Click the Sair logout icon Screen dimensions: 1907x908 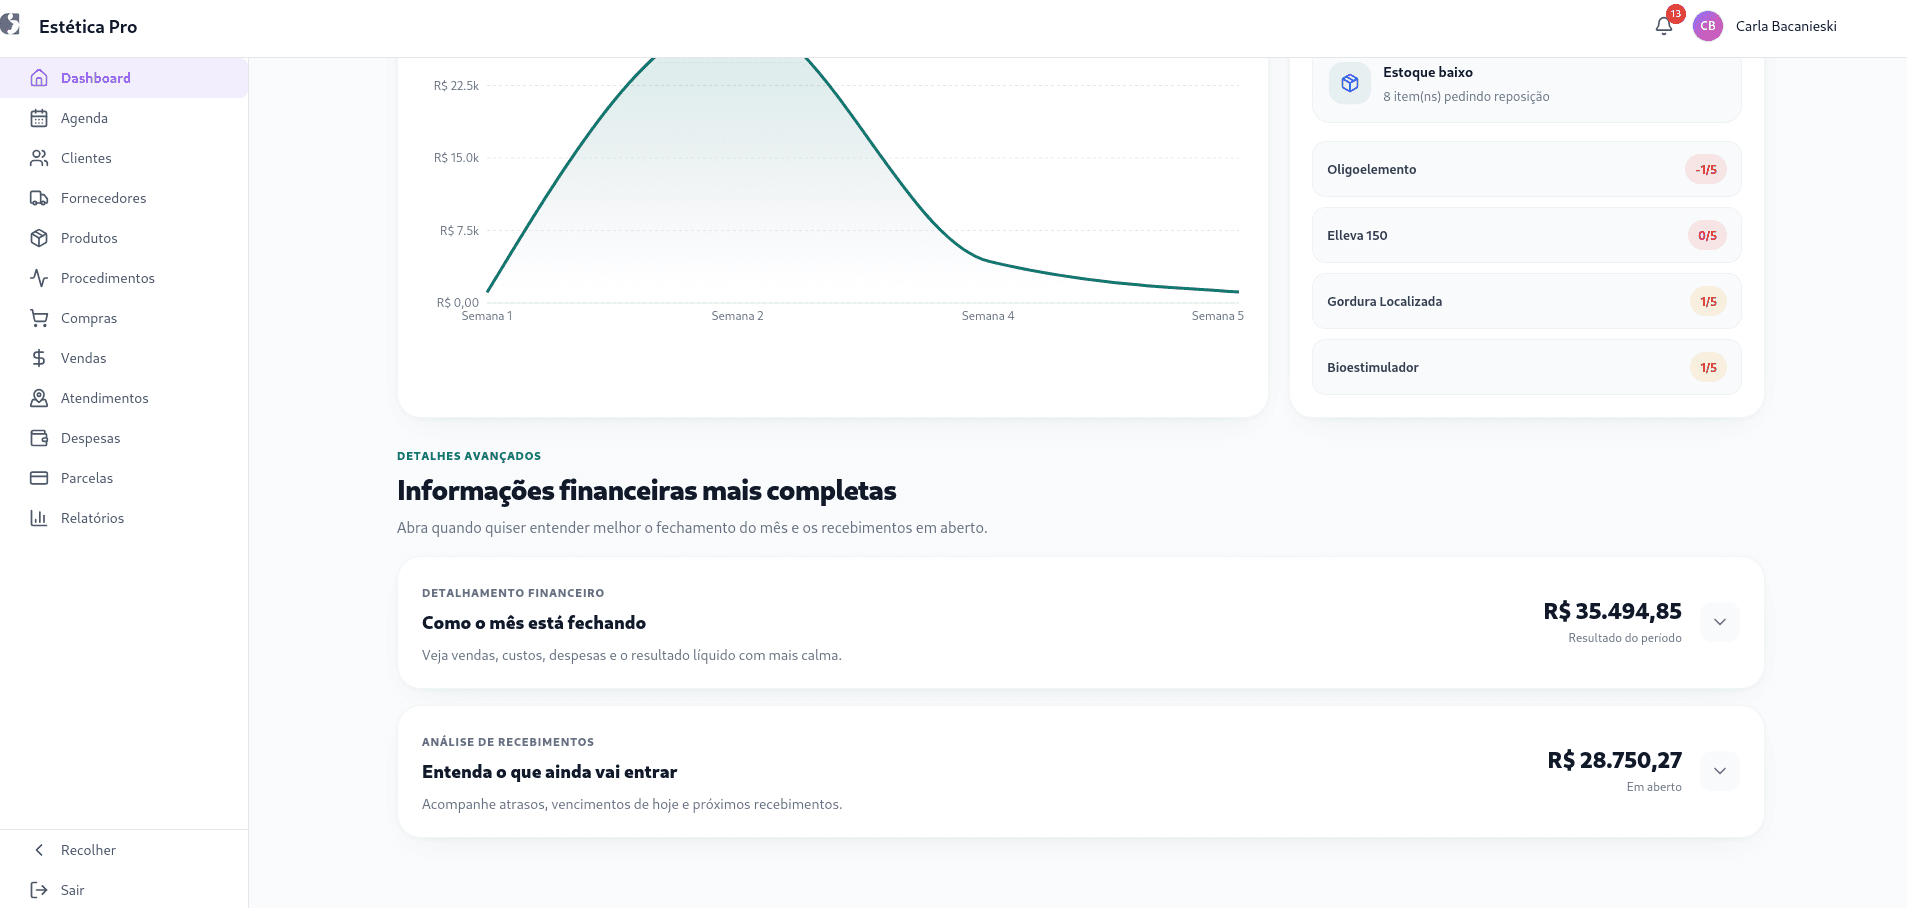pyautogui.click(x=39, y=890)
